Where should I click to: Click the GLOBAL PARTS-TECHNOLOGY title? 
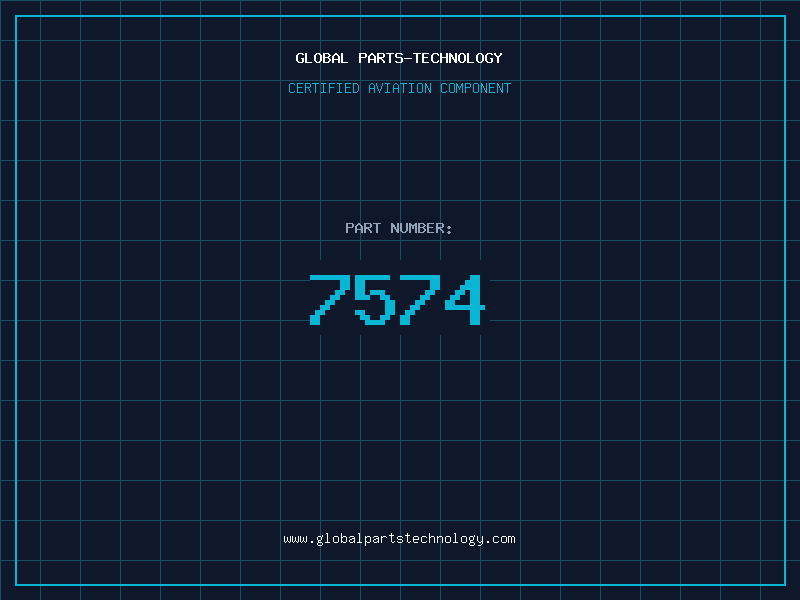click(x=399, y=58)
